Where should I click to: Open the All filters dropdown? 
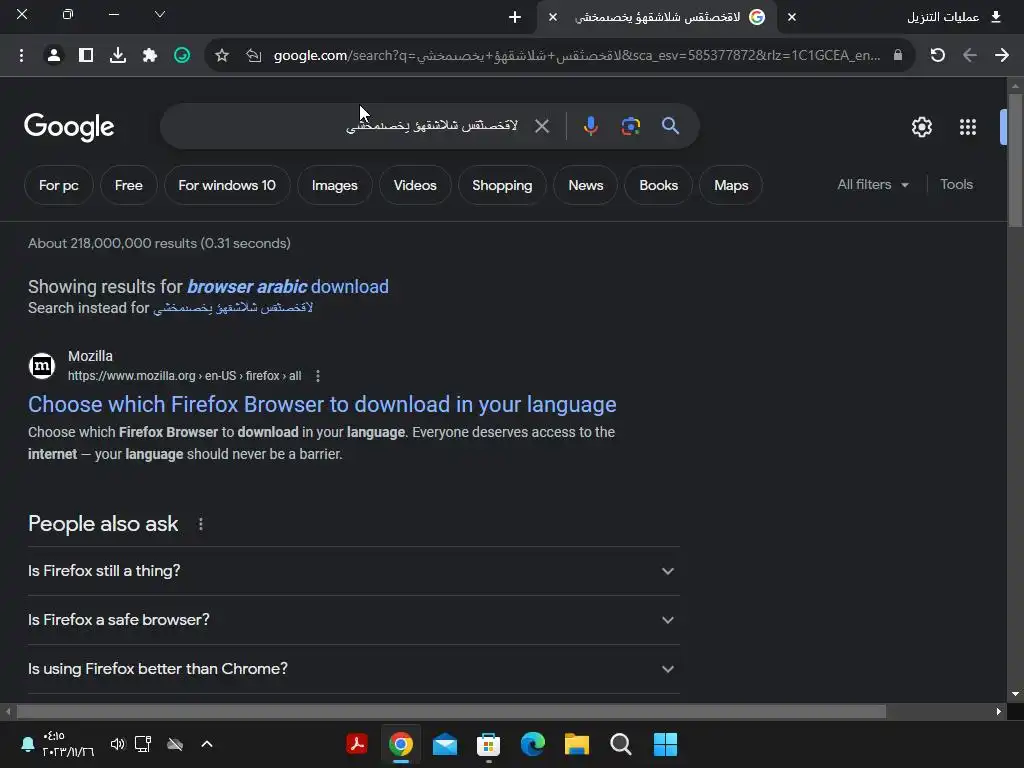[x=873, y=185]
